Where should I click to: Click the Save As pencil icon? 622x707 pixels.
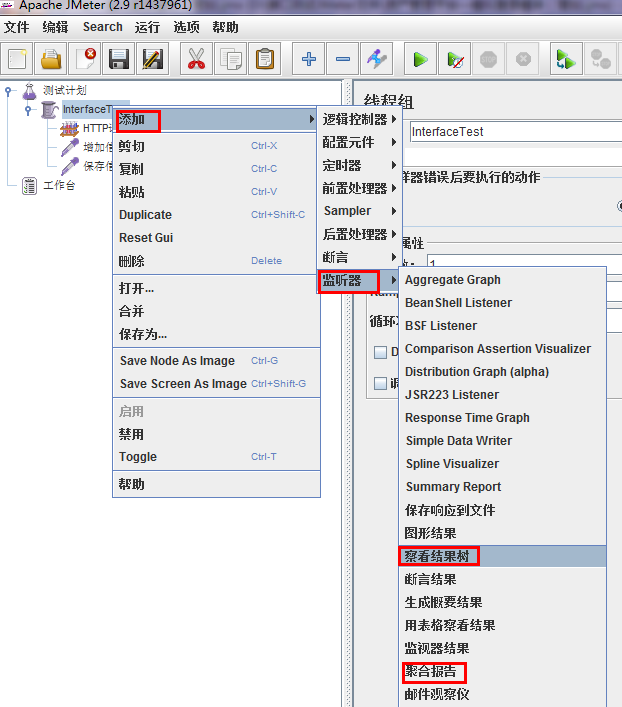(153, 59)
